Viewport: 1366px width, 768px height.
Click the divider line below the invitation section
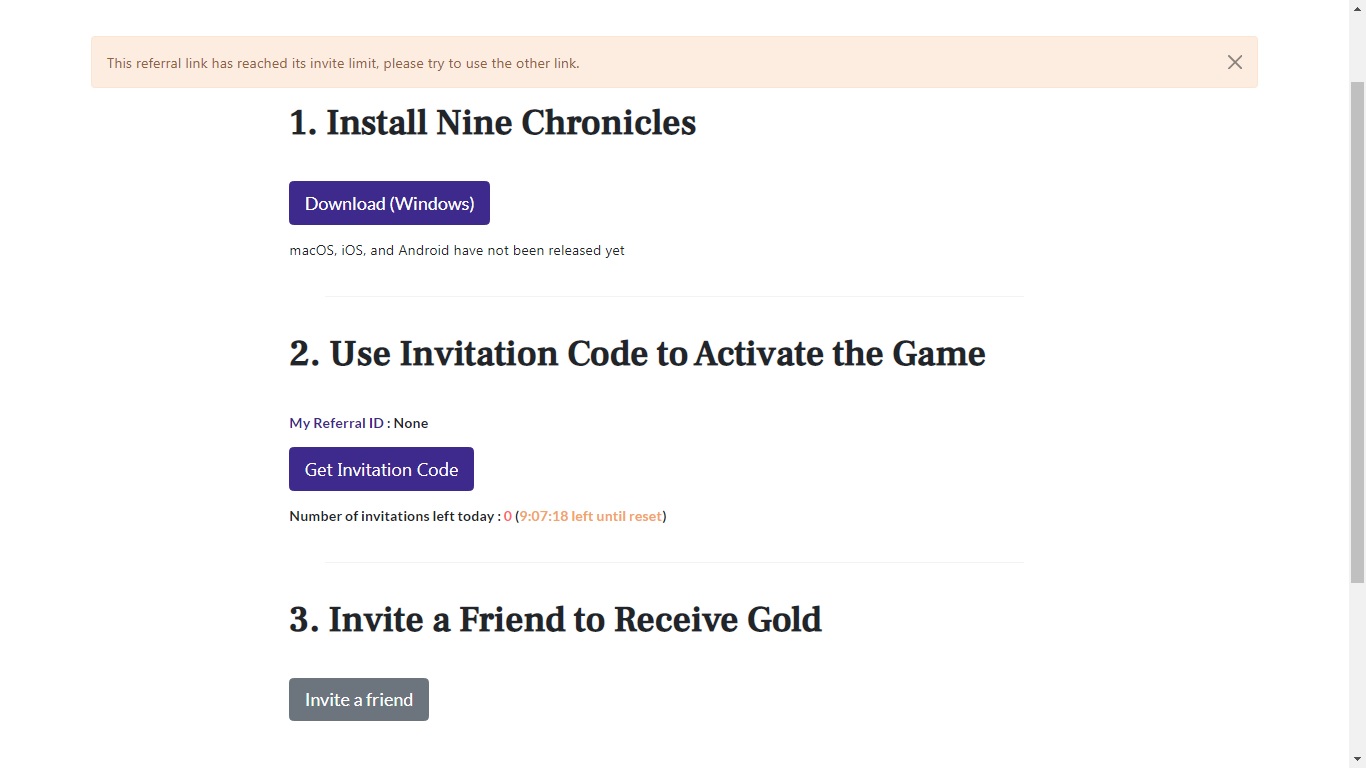click(x=673, y=562)
